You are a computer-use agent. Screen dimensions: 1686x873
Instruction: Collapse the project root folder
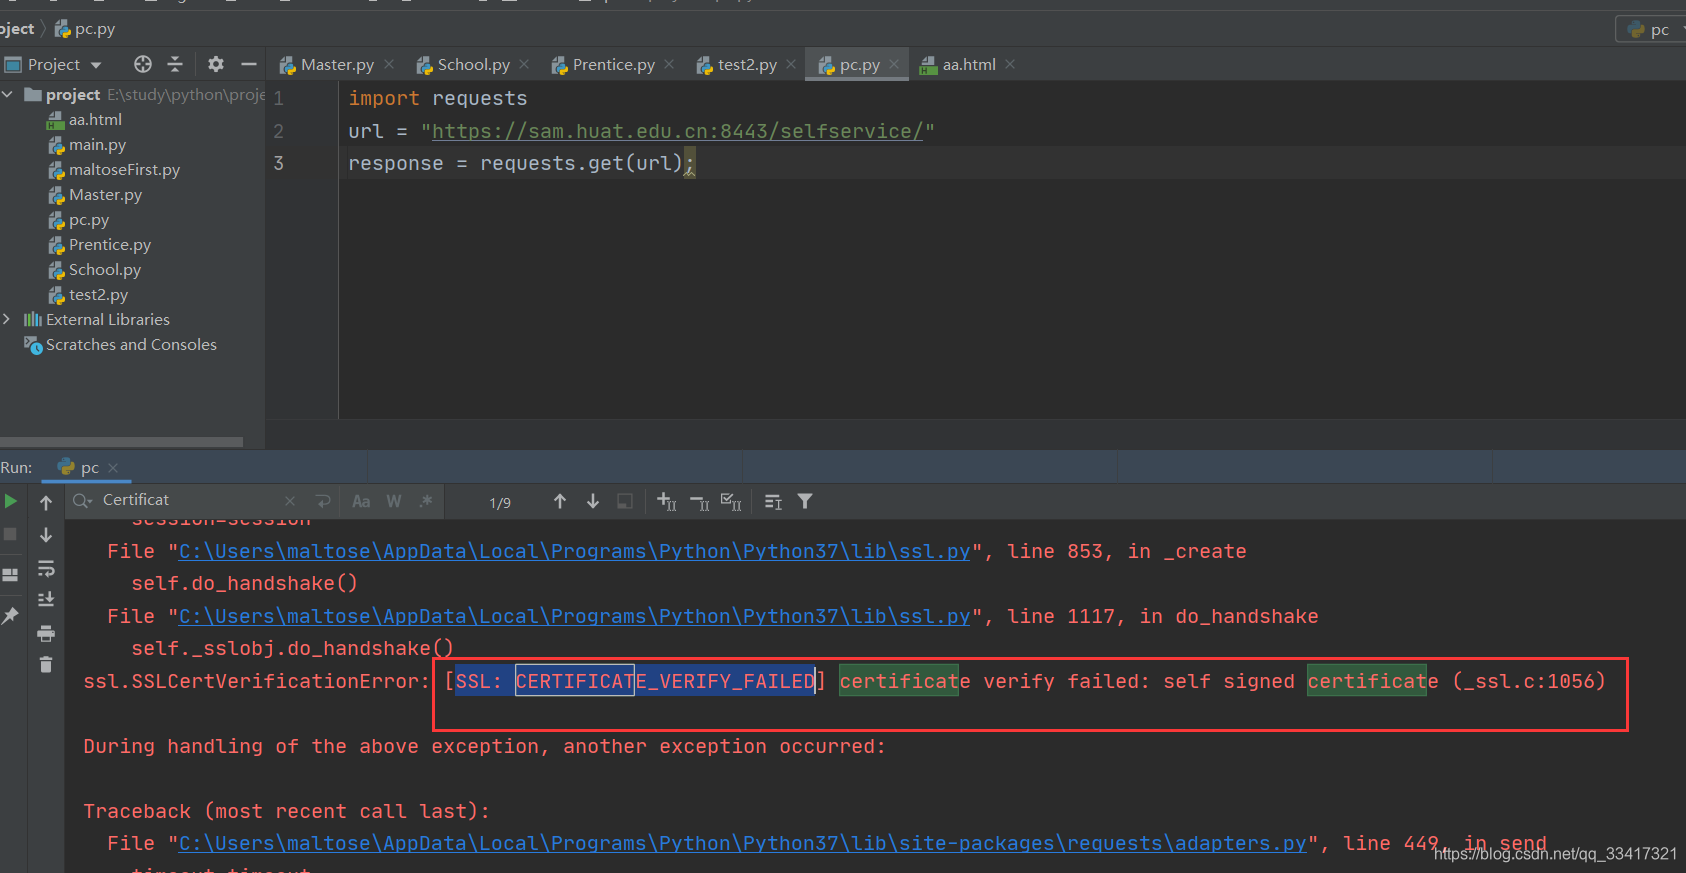click(x=7, y=94)
